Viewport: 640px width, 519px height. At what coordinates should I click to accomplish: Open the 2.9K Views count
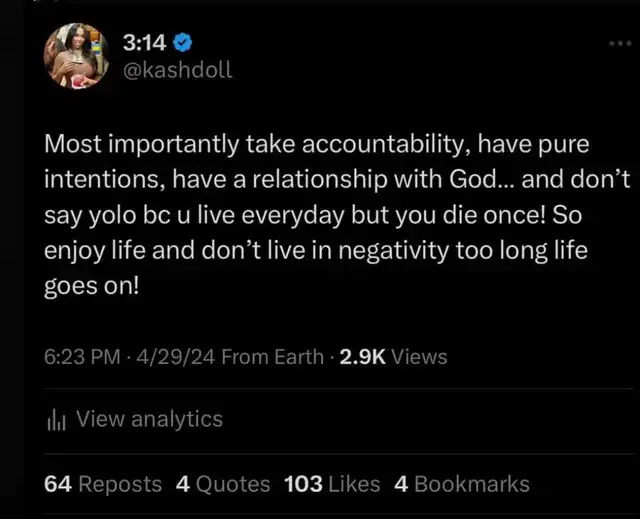point(393,357)
